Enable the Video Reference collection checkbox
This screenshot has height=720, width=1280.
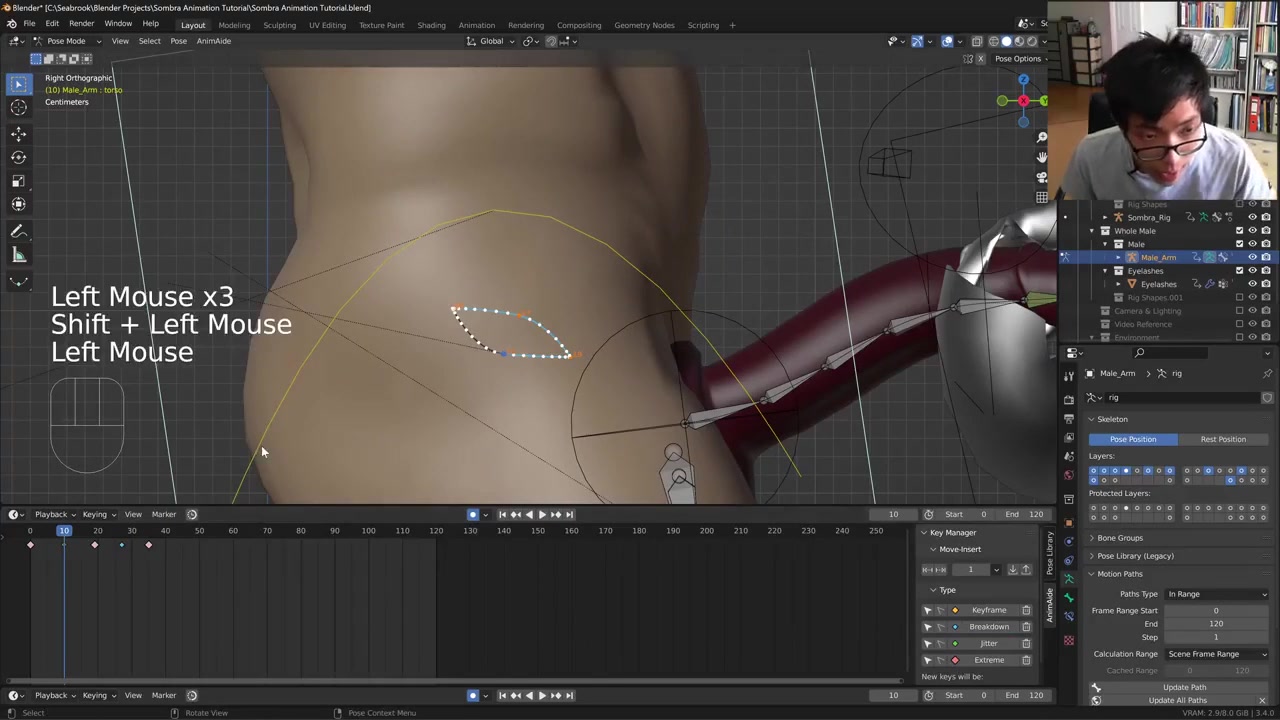pos(1239,324)
